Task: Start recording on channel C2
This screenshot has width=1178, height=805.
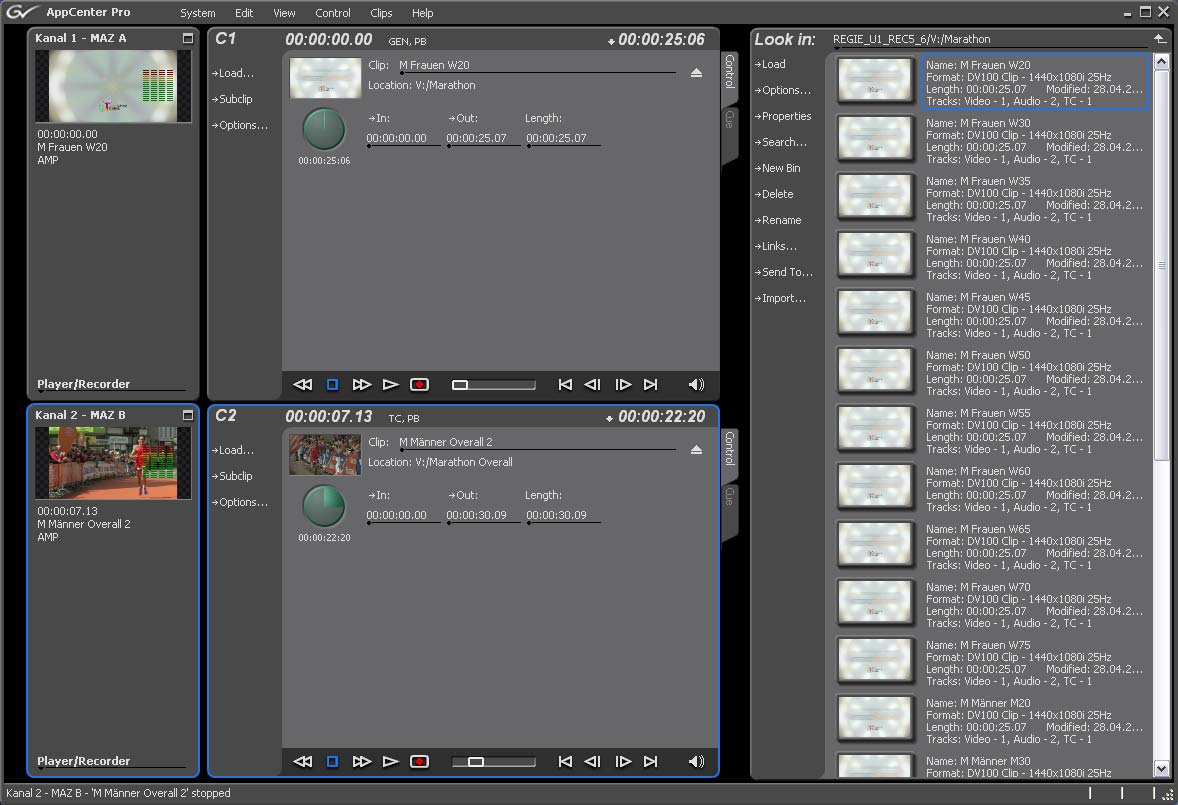Action: pos(419,761)
